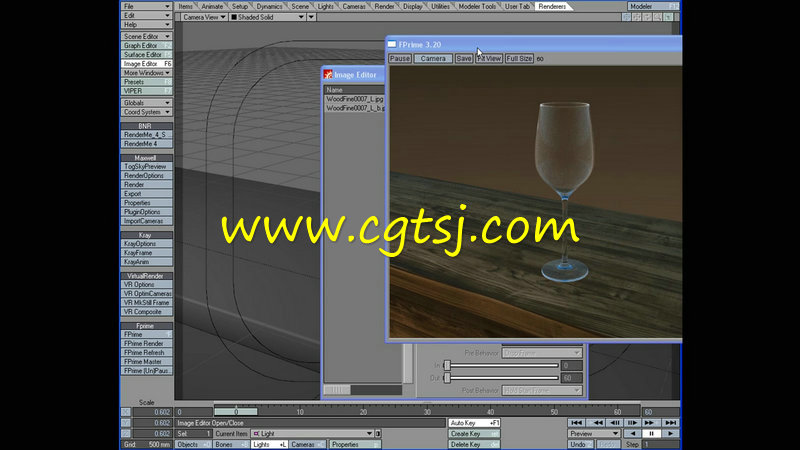
Task: Click the FPrime Render button
Action: pyautogui.click(x=146, y=344)
